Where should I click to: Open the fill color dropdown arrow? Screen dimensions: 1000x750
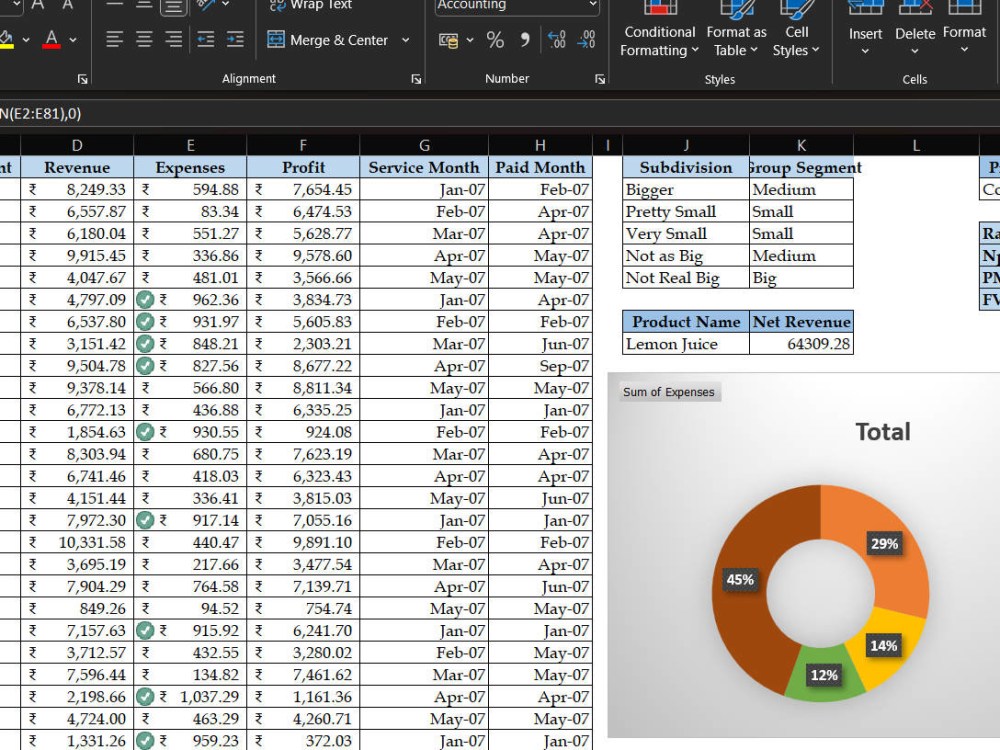tap(26, 40)
